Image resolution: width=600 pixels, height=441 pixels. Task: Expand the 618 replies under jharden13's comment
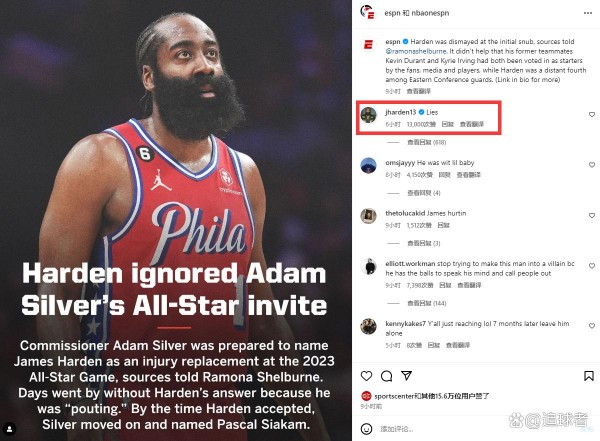[x=426, y=142]
